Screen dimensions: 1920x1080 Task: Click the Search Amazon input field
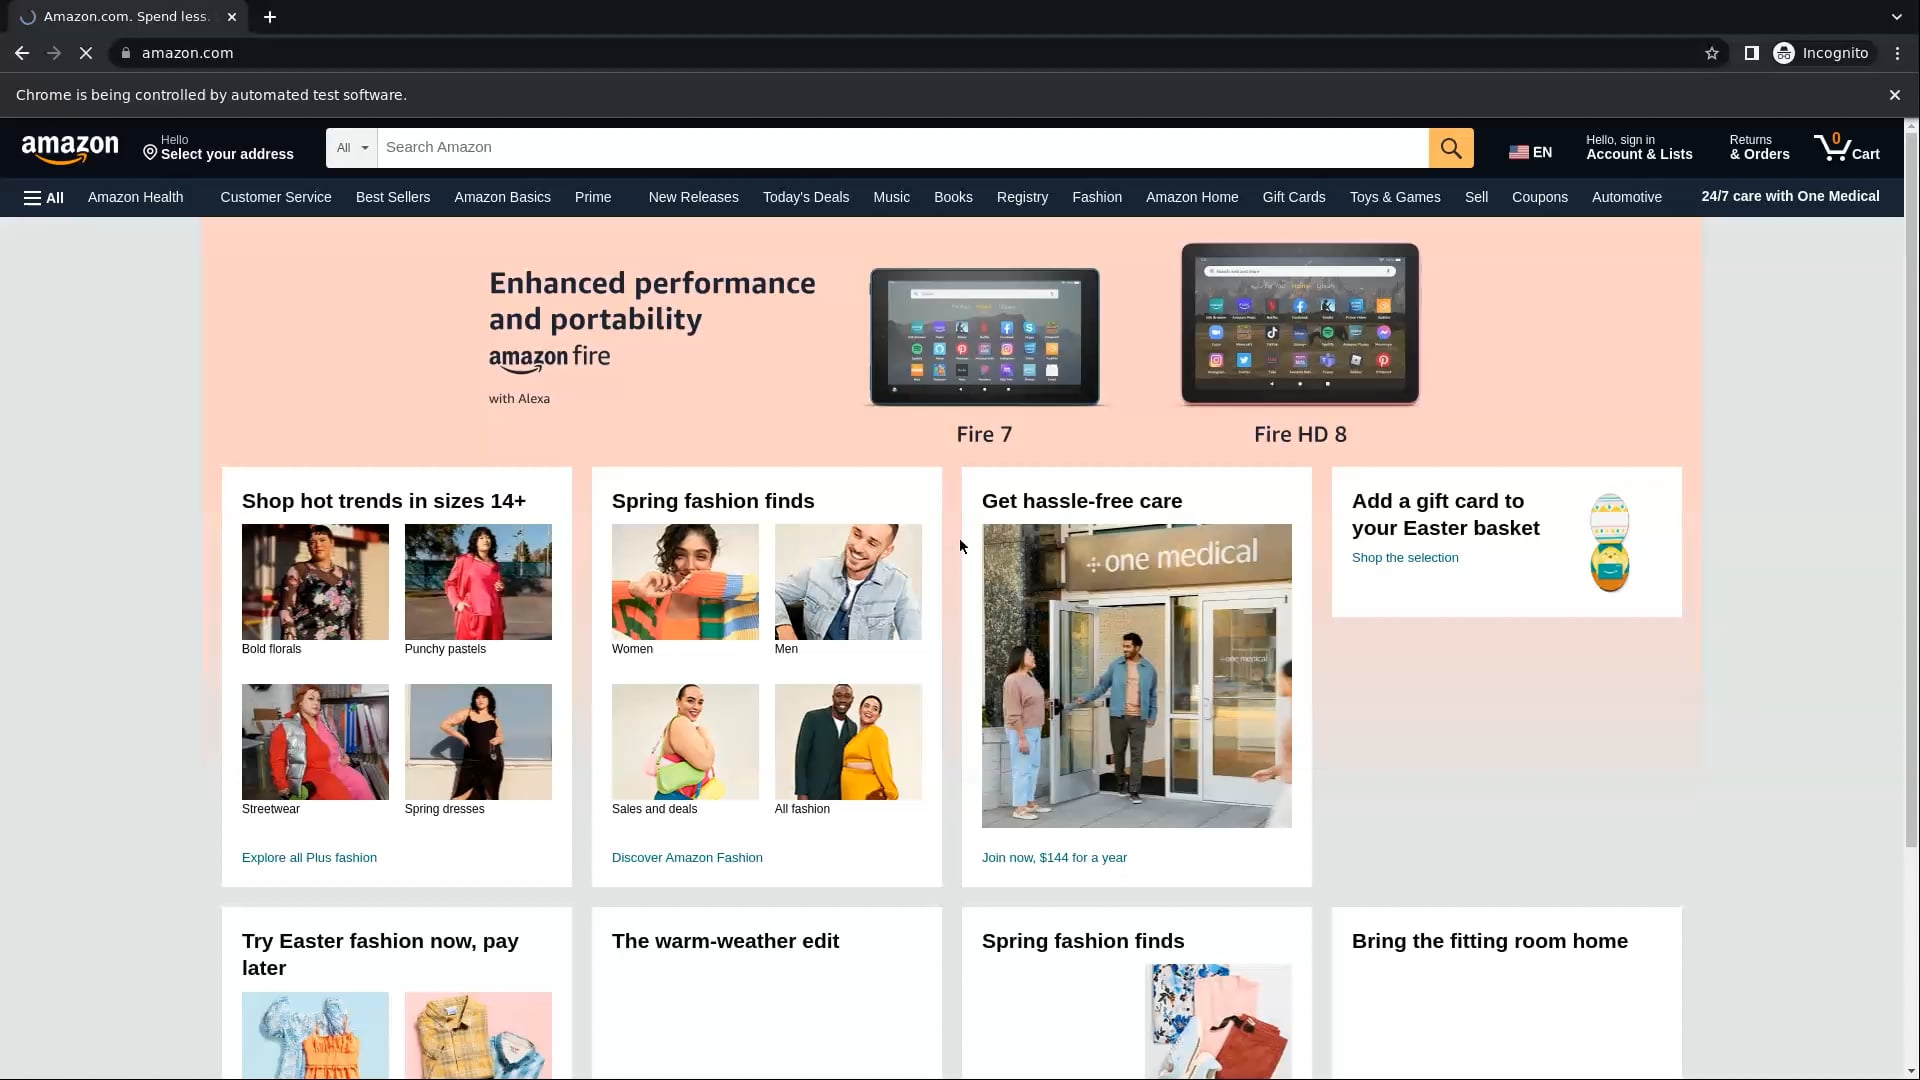[x=902, y=148]
